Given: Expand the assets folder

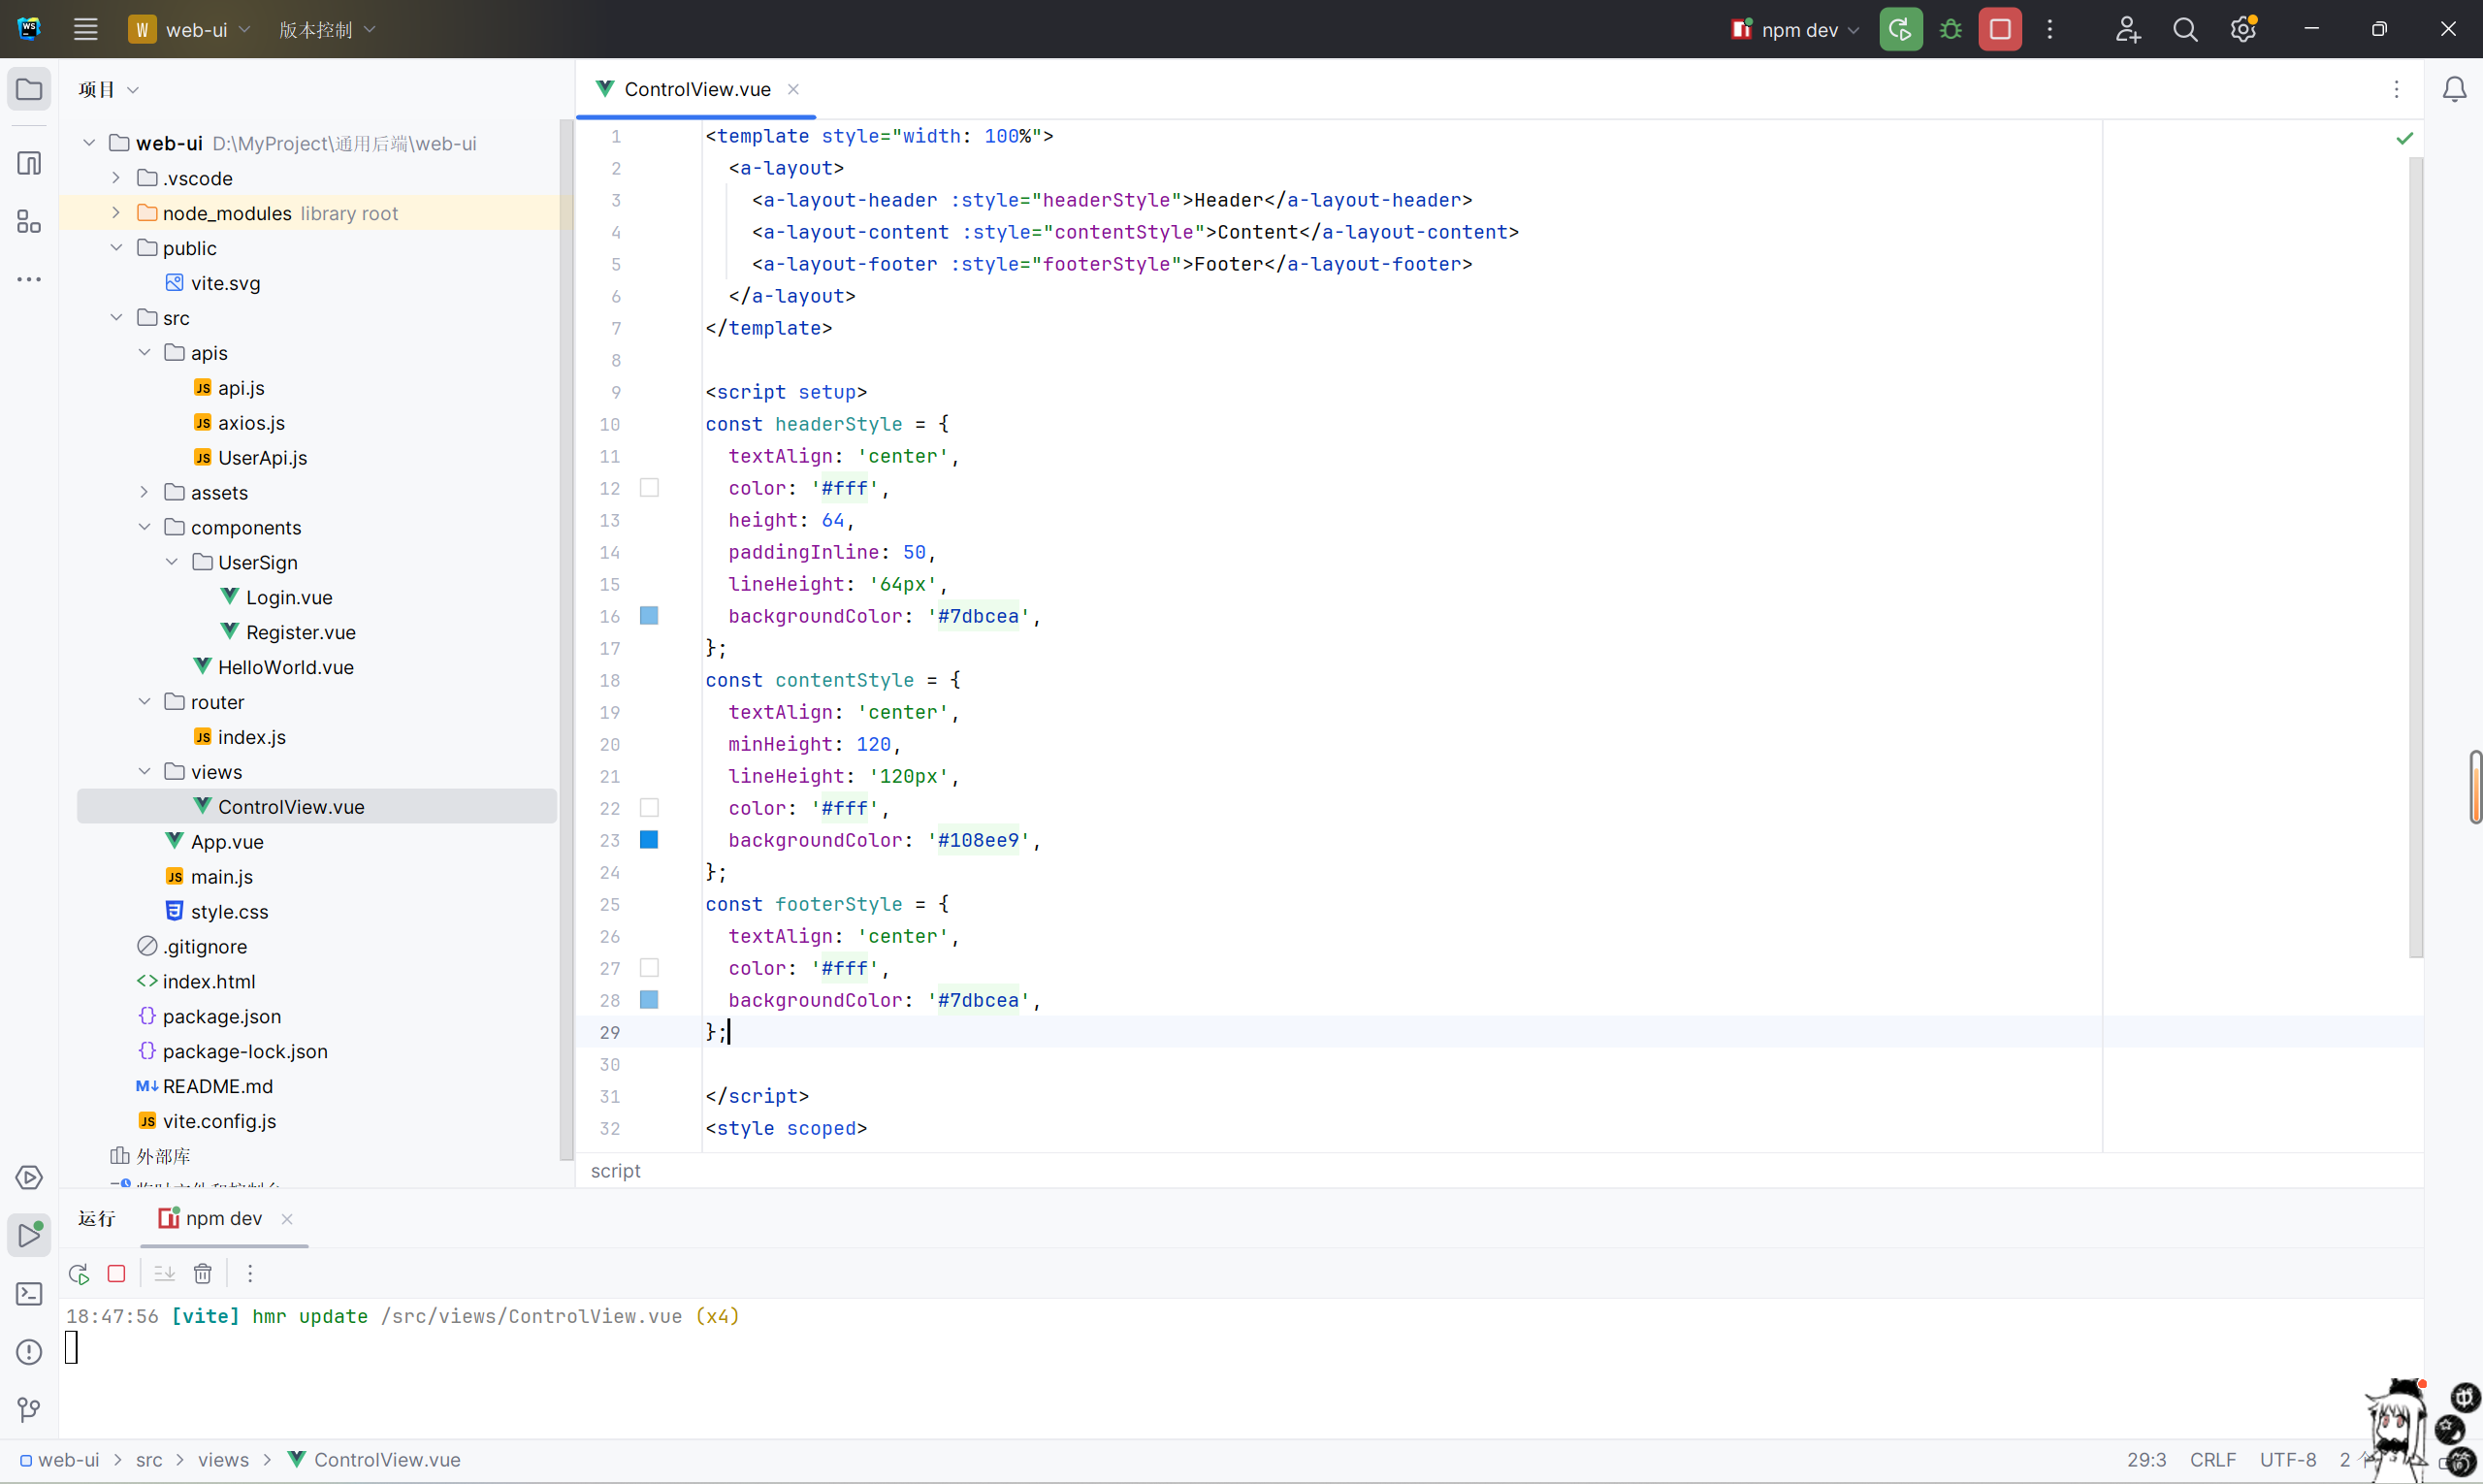Looking at the screenshot, I should 144,492.
